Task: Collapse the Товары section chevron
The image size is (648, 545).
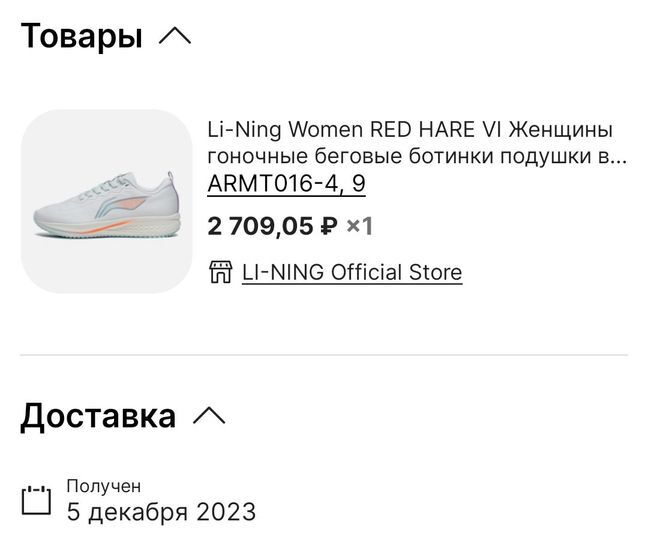Action: coord(174,37)
